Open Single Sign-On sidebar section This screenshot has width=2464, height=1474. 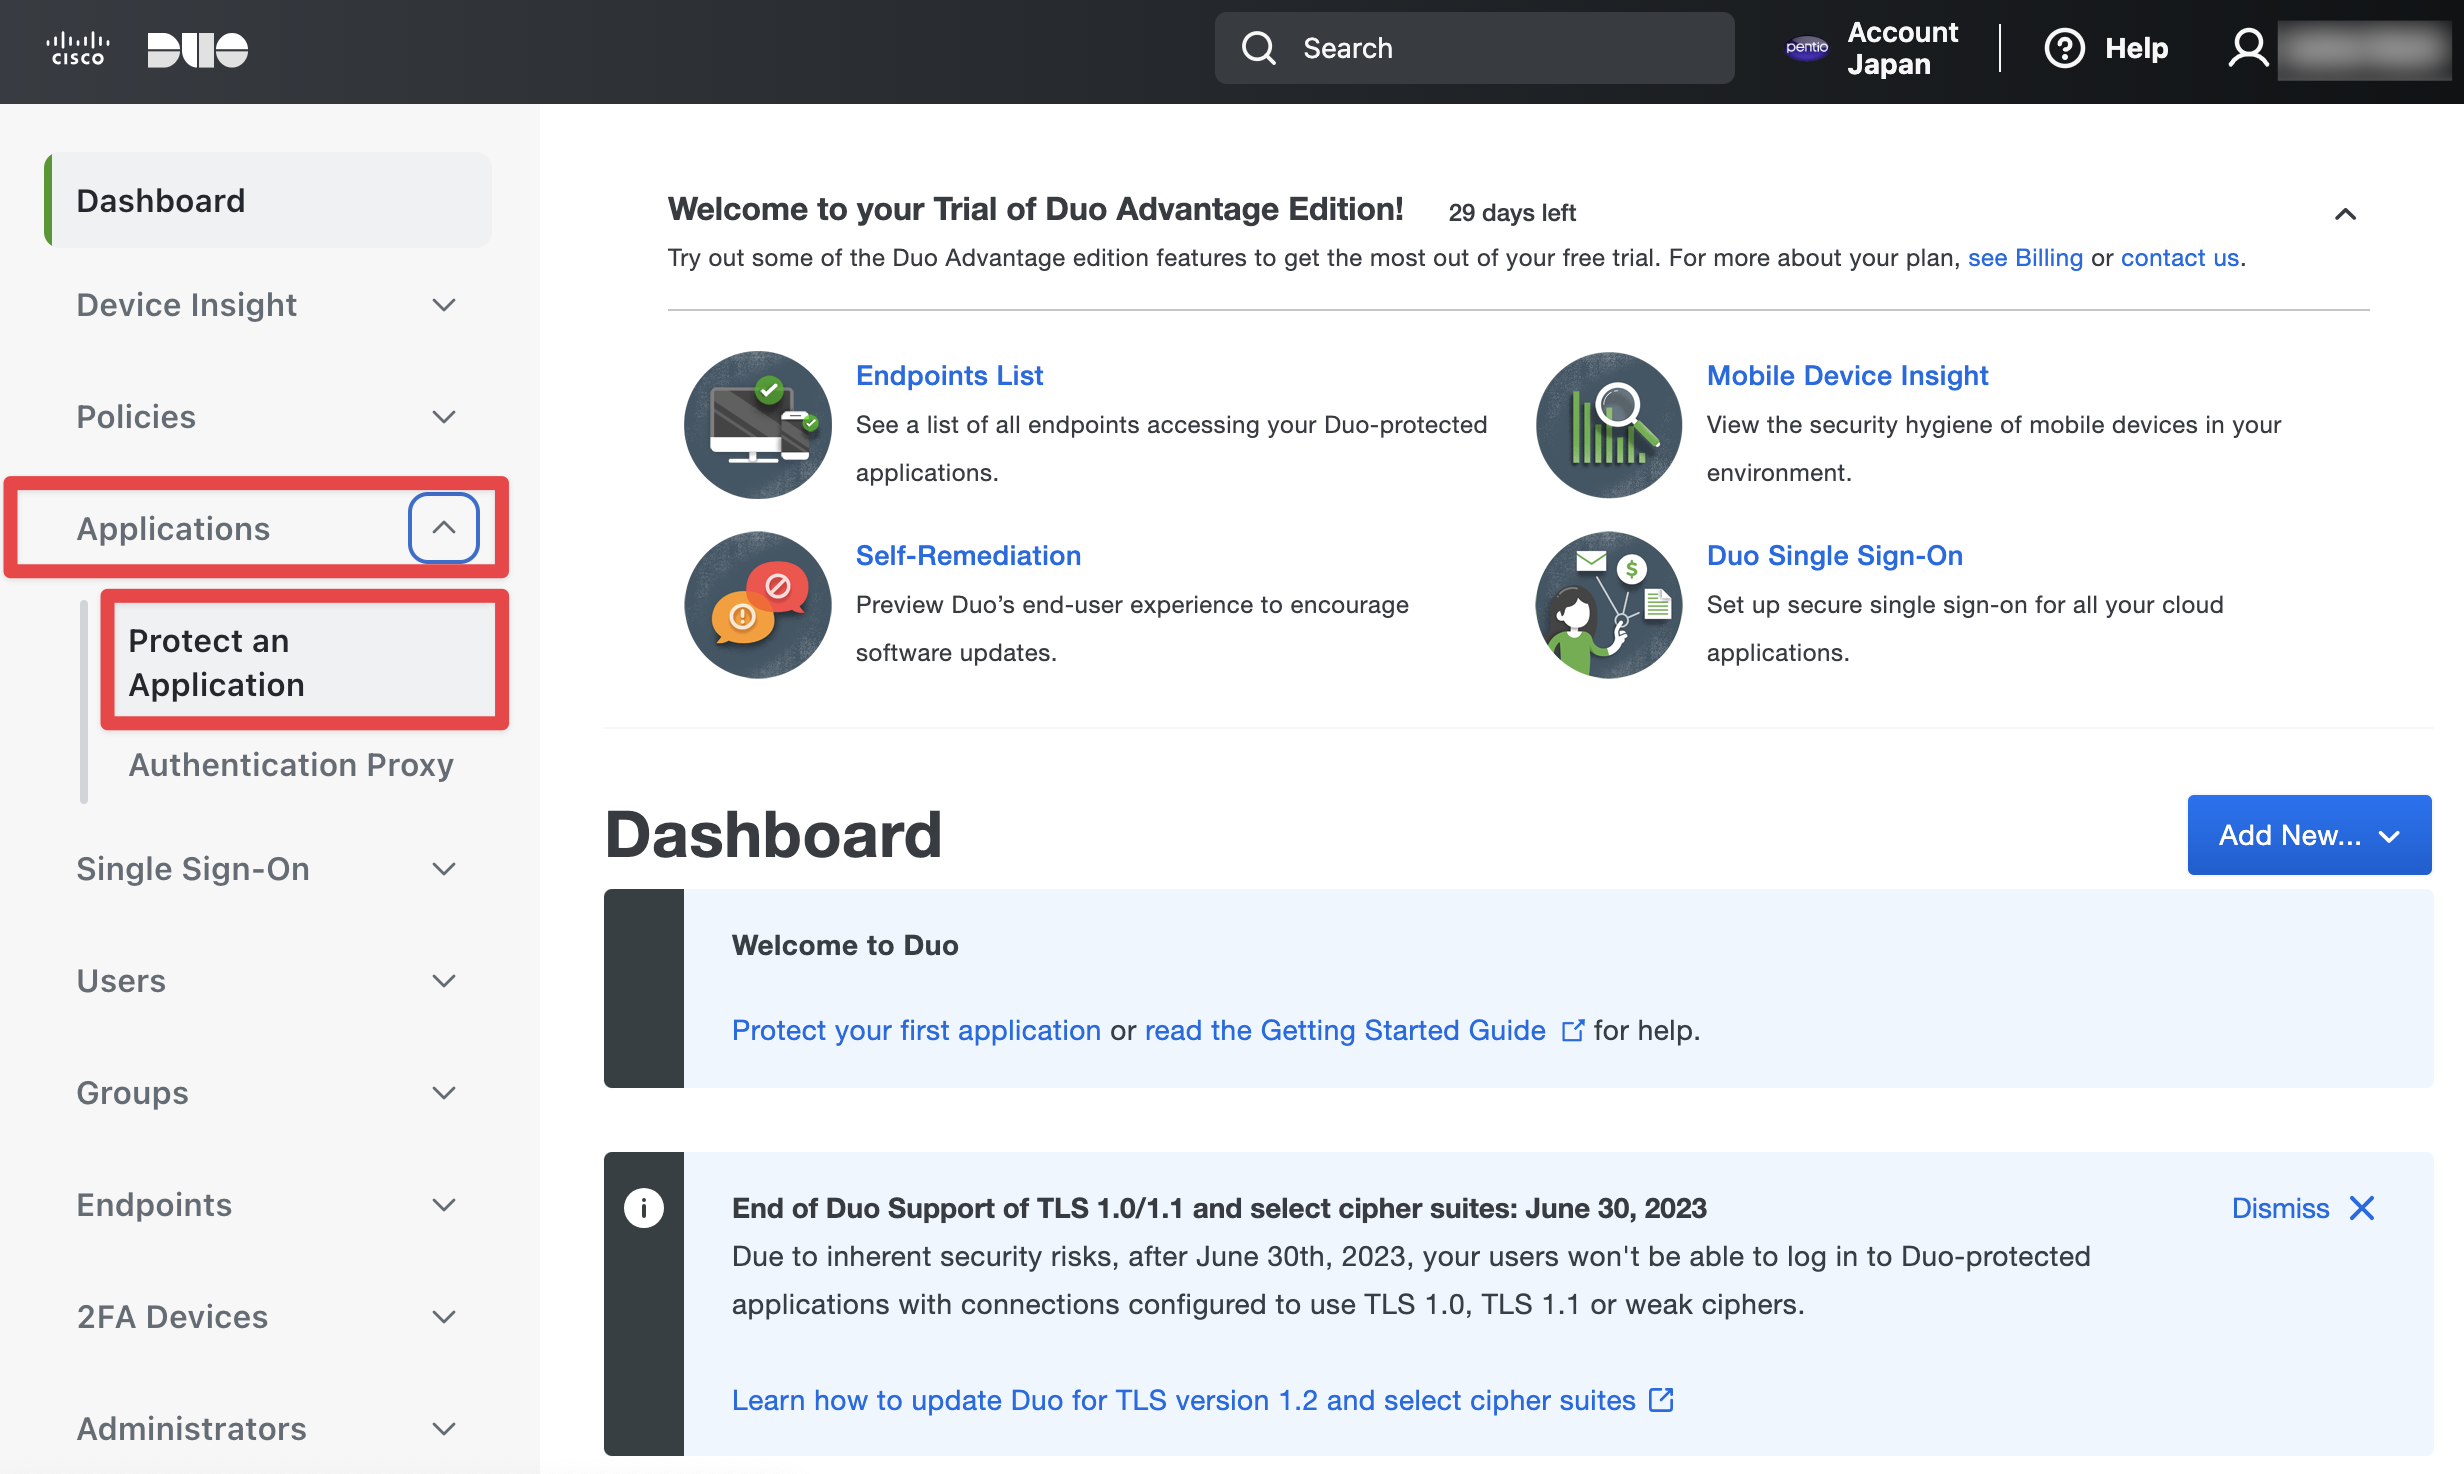coord(193,869)
